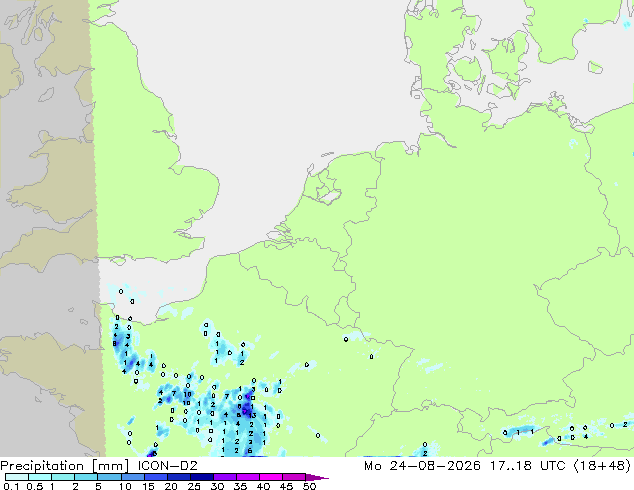Click the date 'Mo 24-08-2026' text
The height and width of the screenshot is (490, 634).
[422, 466]
